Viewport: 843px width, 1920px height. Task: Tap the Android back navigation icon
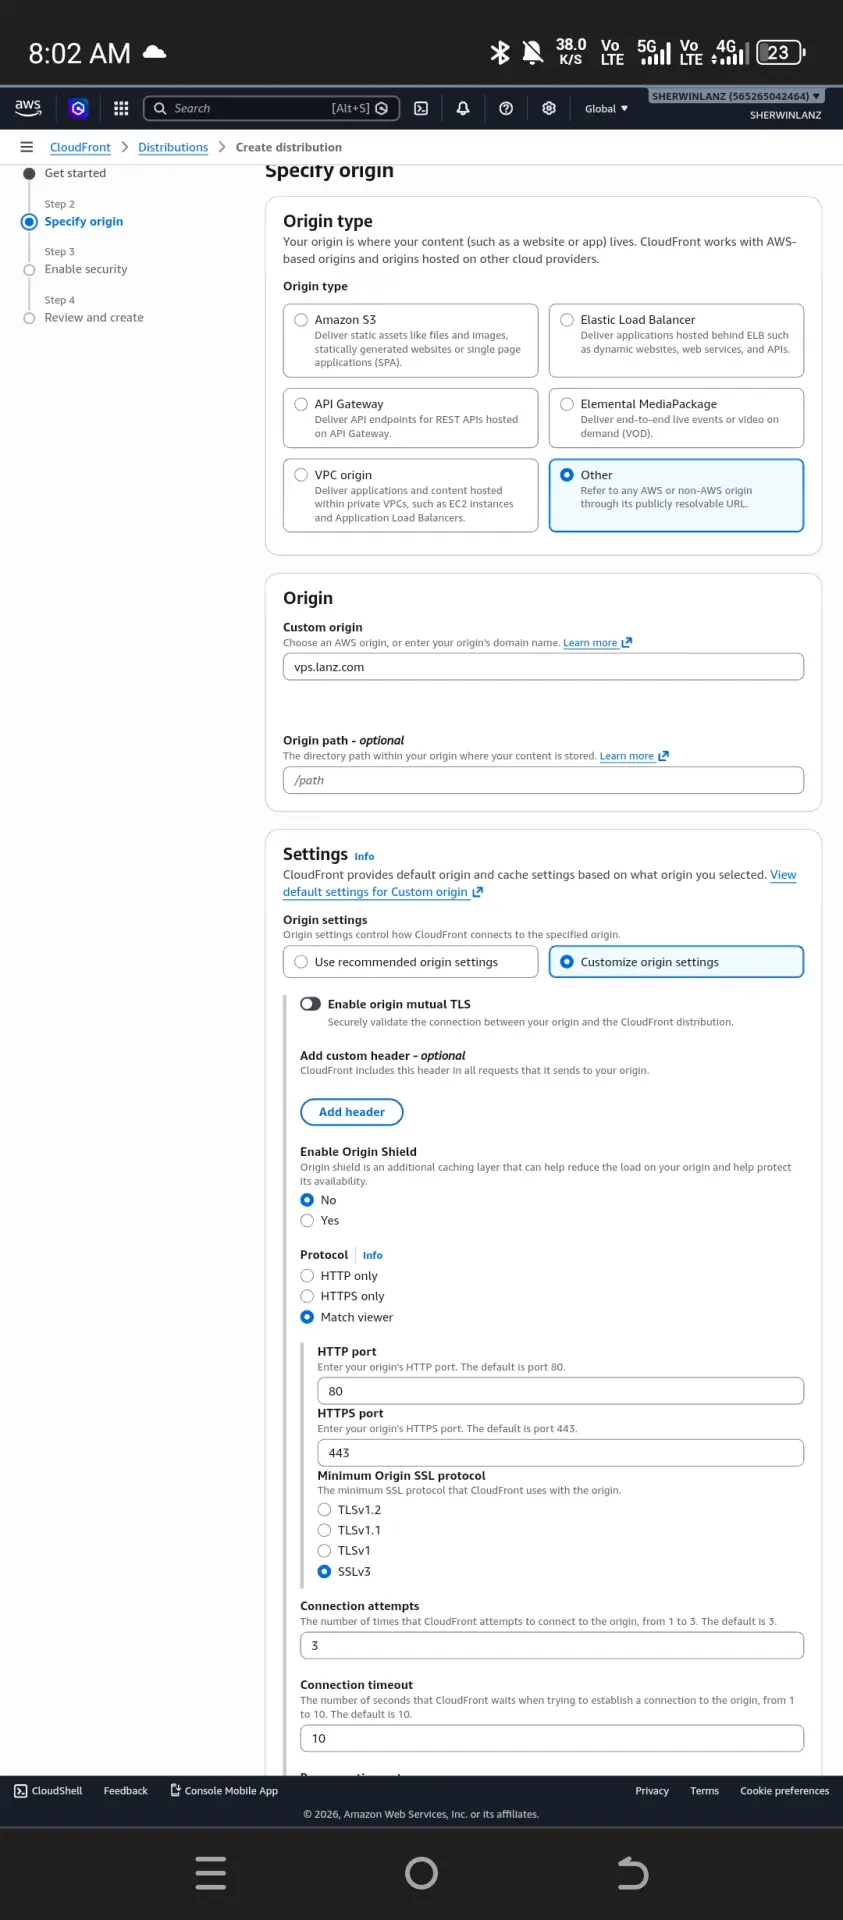(x=632, y=1873)
